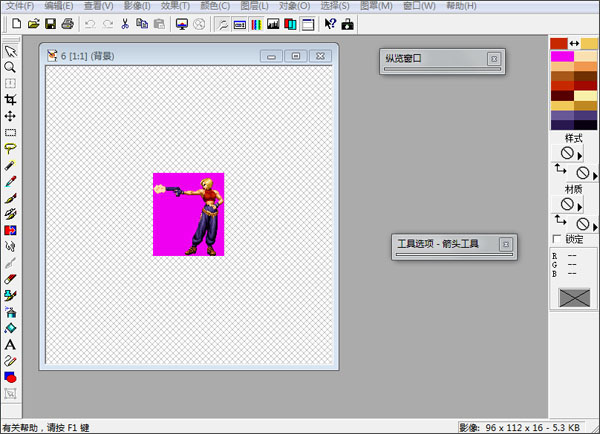
Task: Select the Preset Shapes tool
Action: (10, 377)
